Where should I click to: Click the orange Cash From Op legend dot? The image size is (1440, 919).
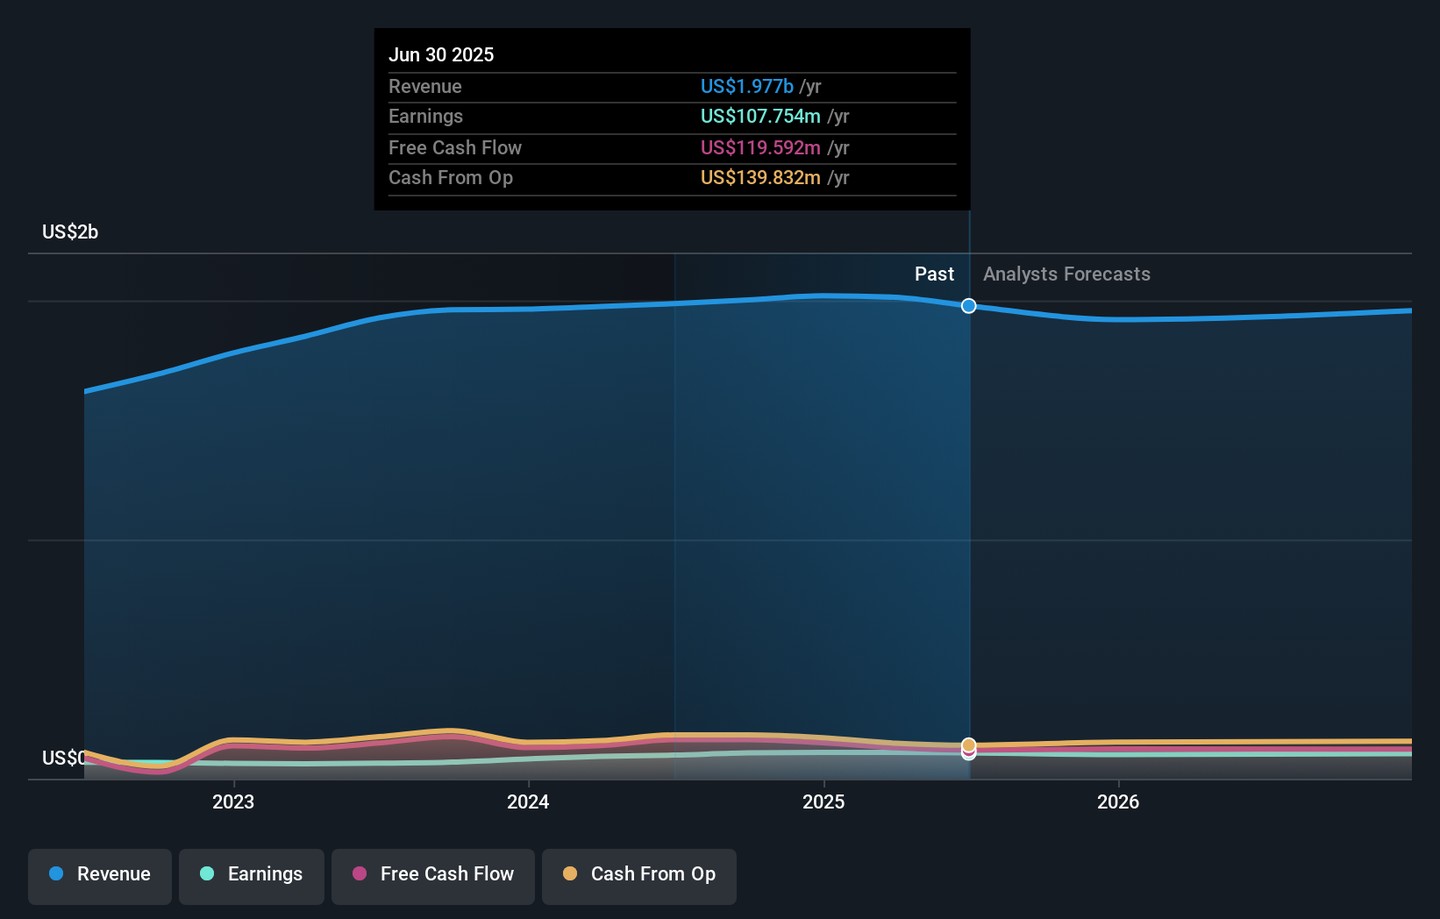[x=570, y=874]
